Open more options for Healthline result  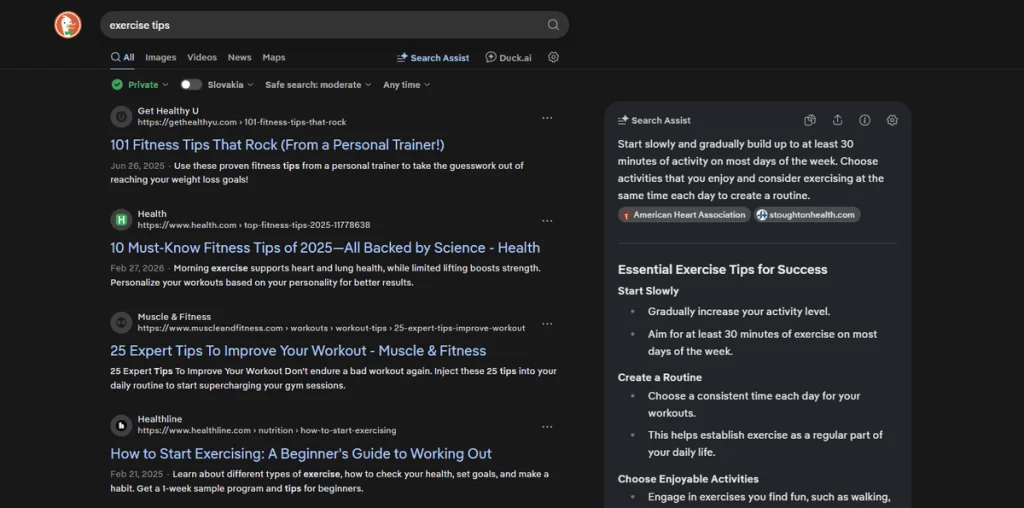(x=547, y=426)
